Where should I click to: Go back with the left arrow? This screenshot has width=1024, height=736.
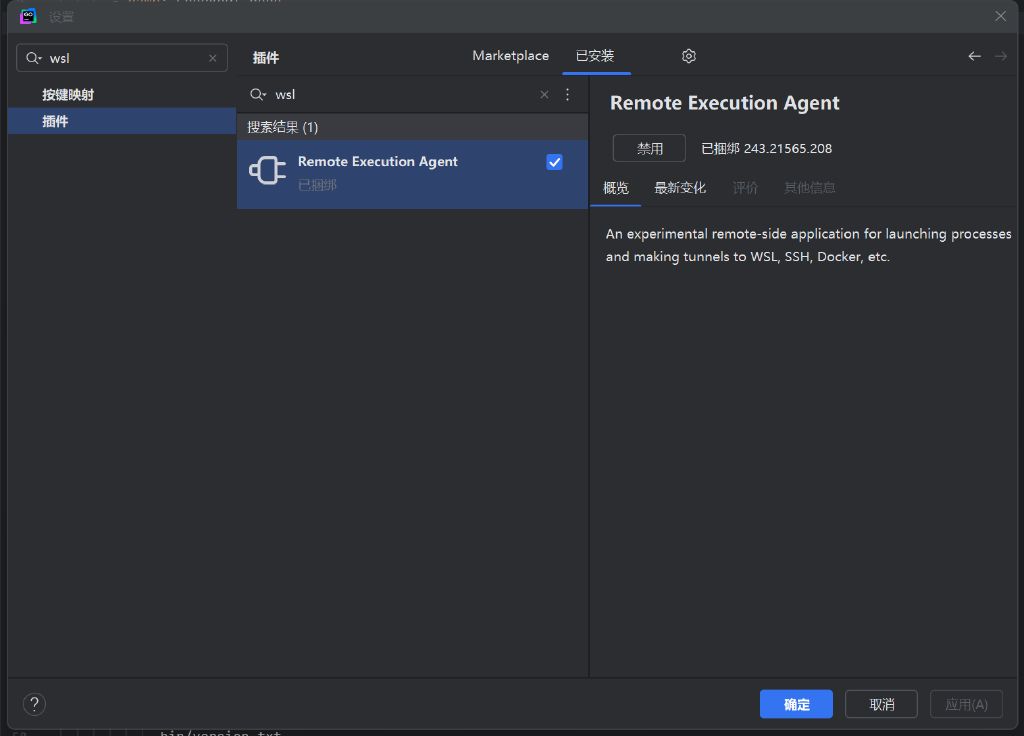974,56
